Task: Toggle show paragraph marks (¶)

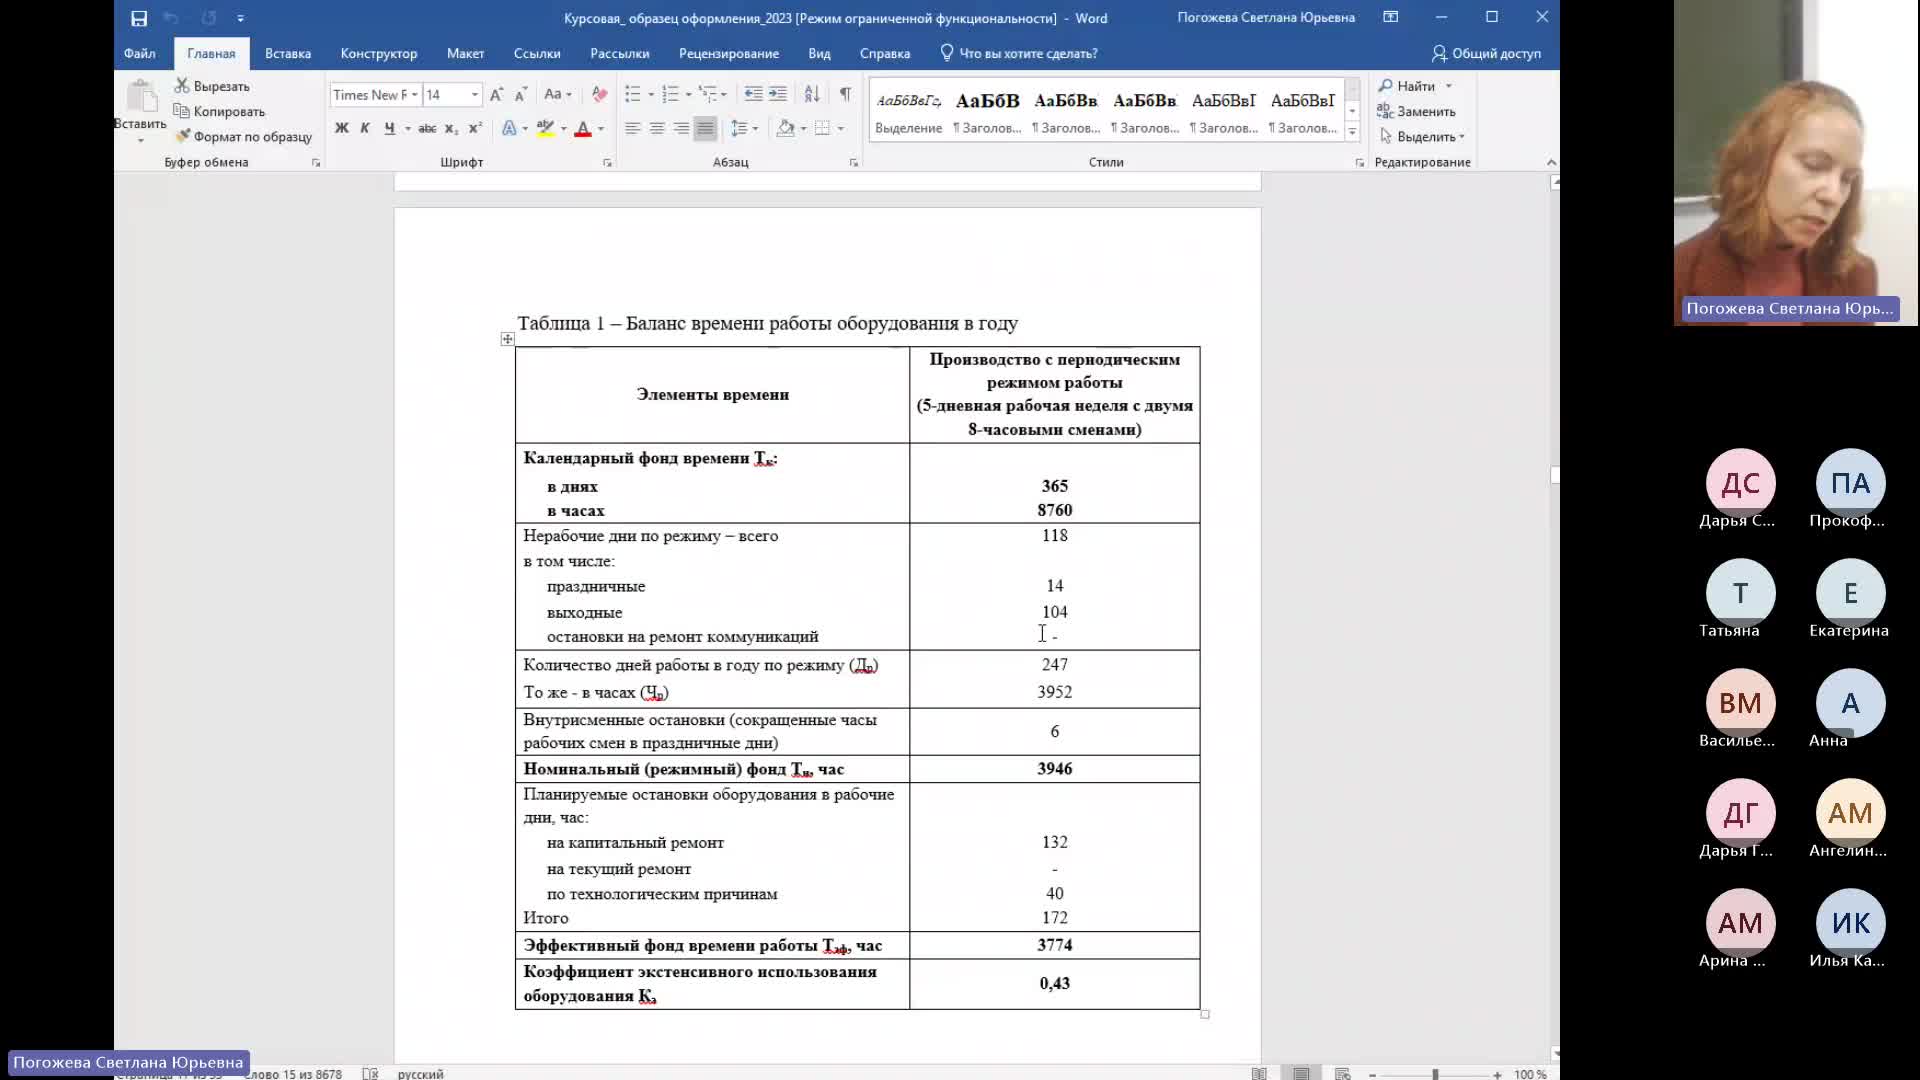Action: 845,94
